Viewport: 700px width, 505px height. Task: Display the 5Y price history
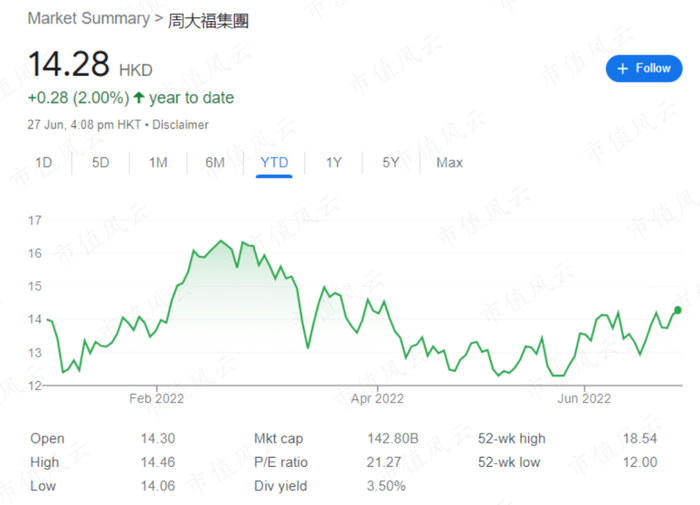pyautogui.click(x=391, y=163)
